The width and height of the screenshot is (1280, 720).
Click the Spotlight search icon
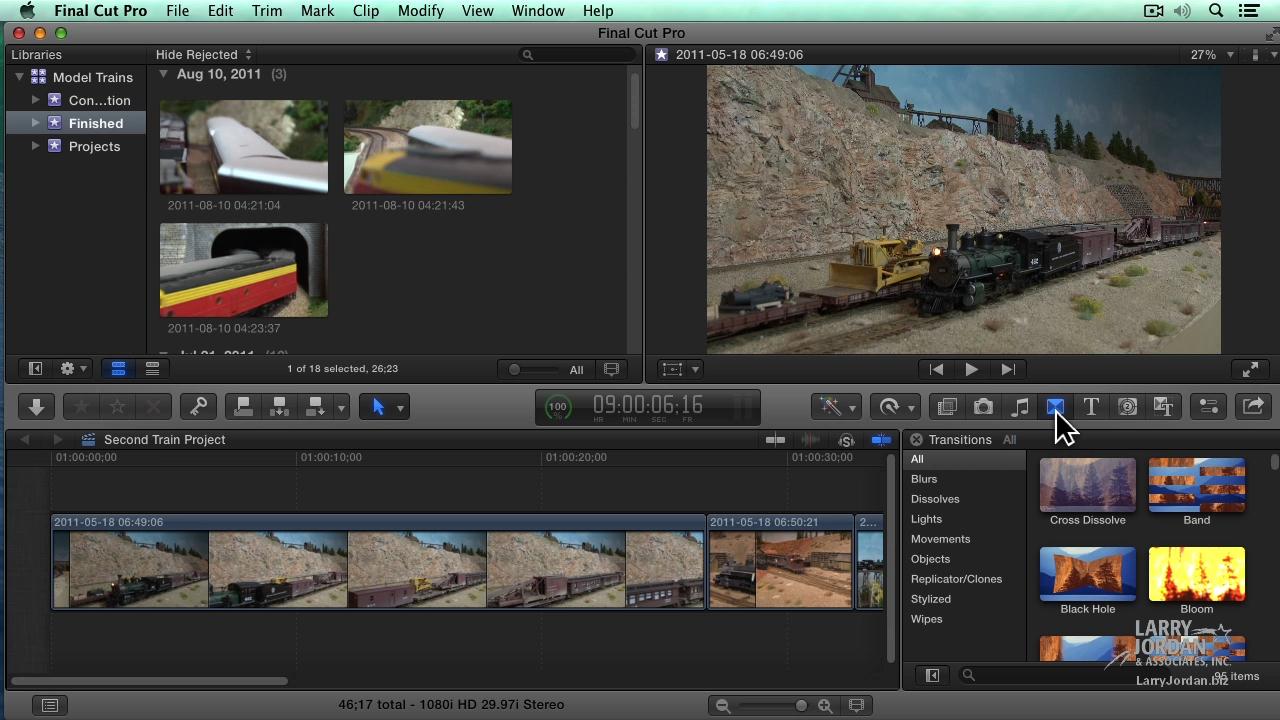(x=1216, y=11)
